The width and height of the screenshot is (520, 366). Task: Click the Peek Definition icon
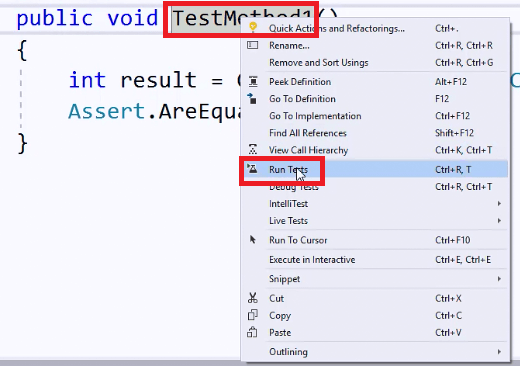253,82
